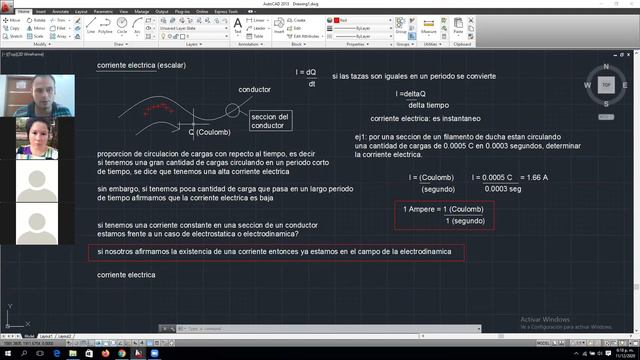Viewport: 640px width, 360px height.
Task: Select the Trim tool
Action: tap(58, 20)
